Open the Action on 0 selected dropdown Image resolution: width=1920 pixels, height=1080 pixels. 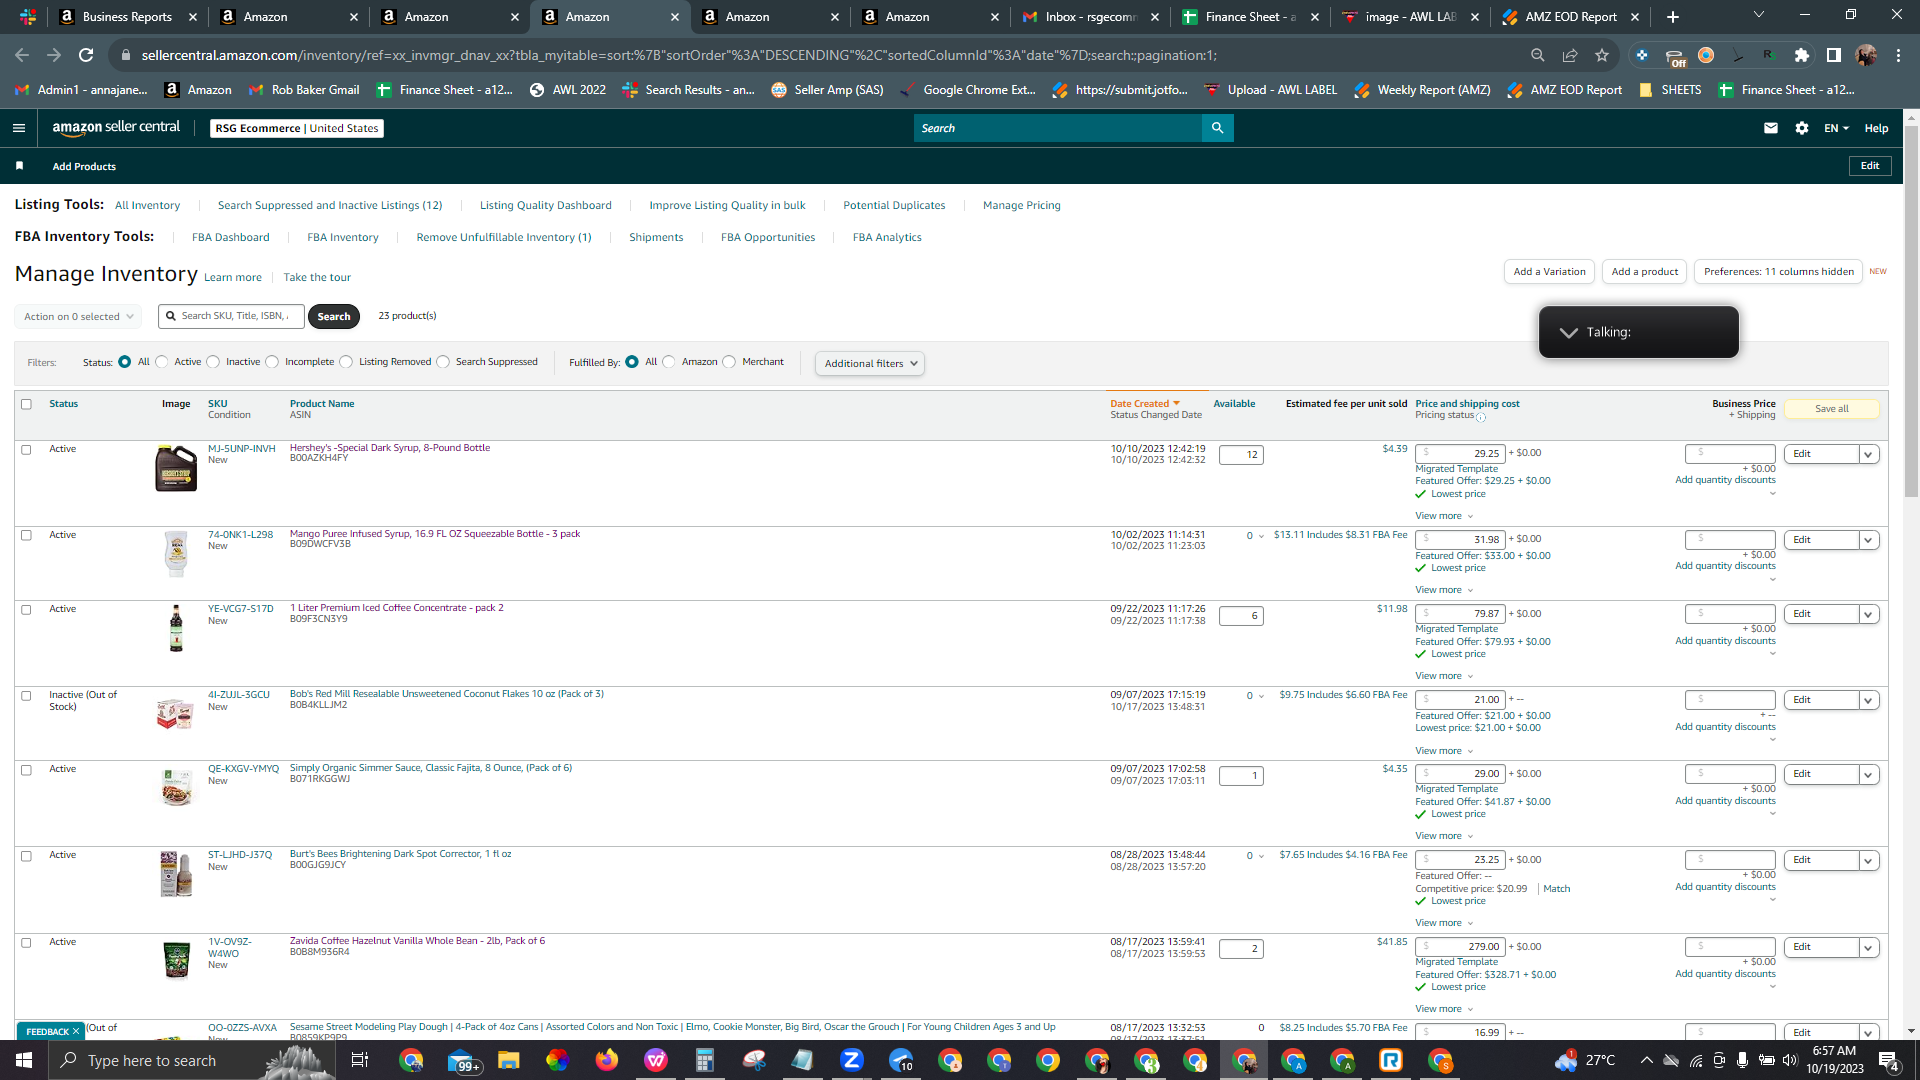click(x=78, y=317)
